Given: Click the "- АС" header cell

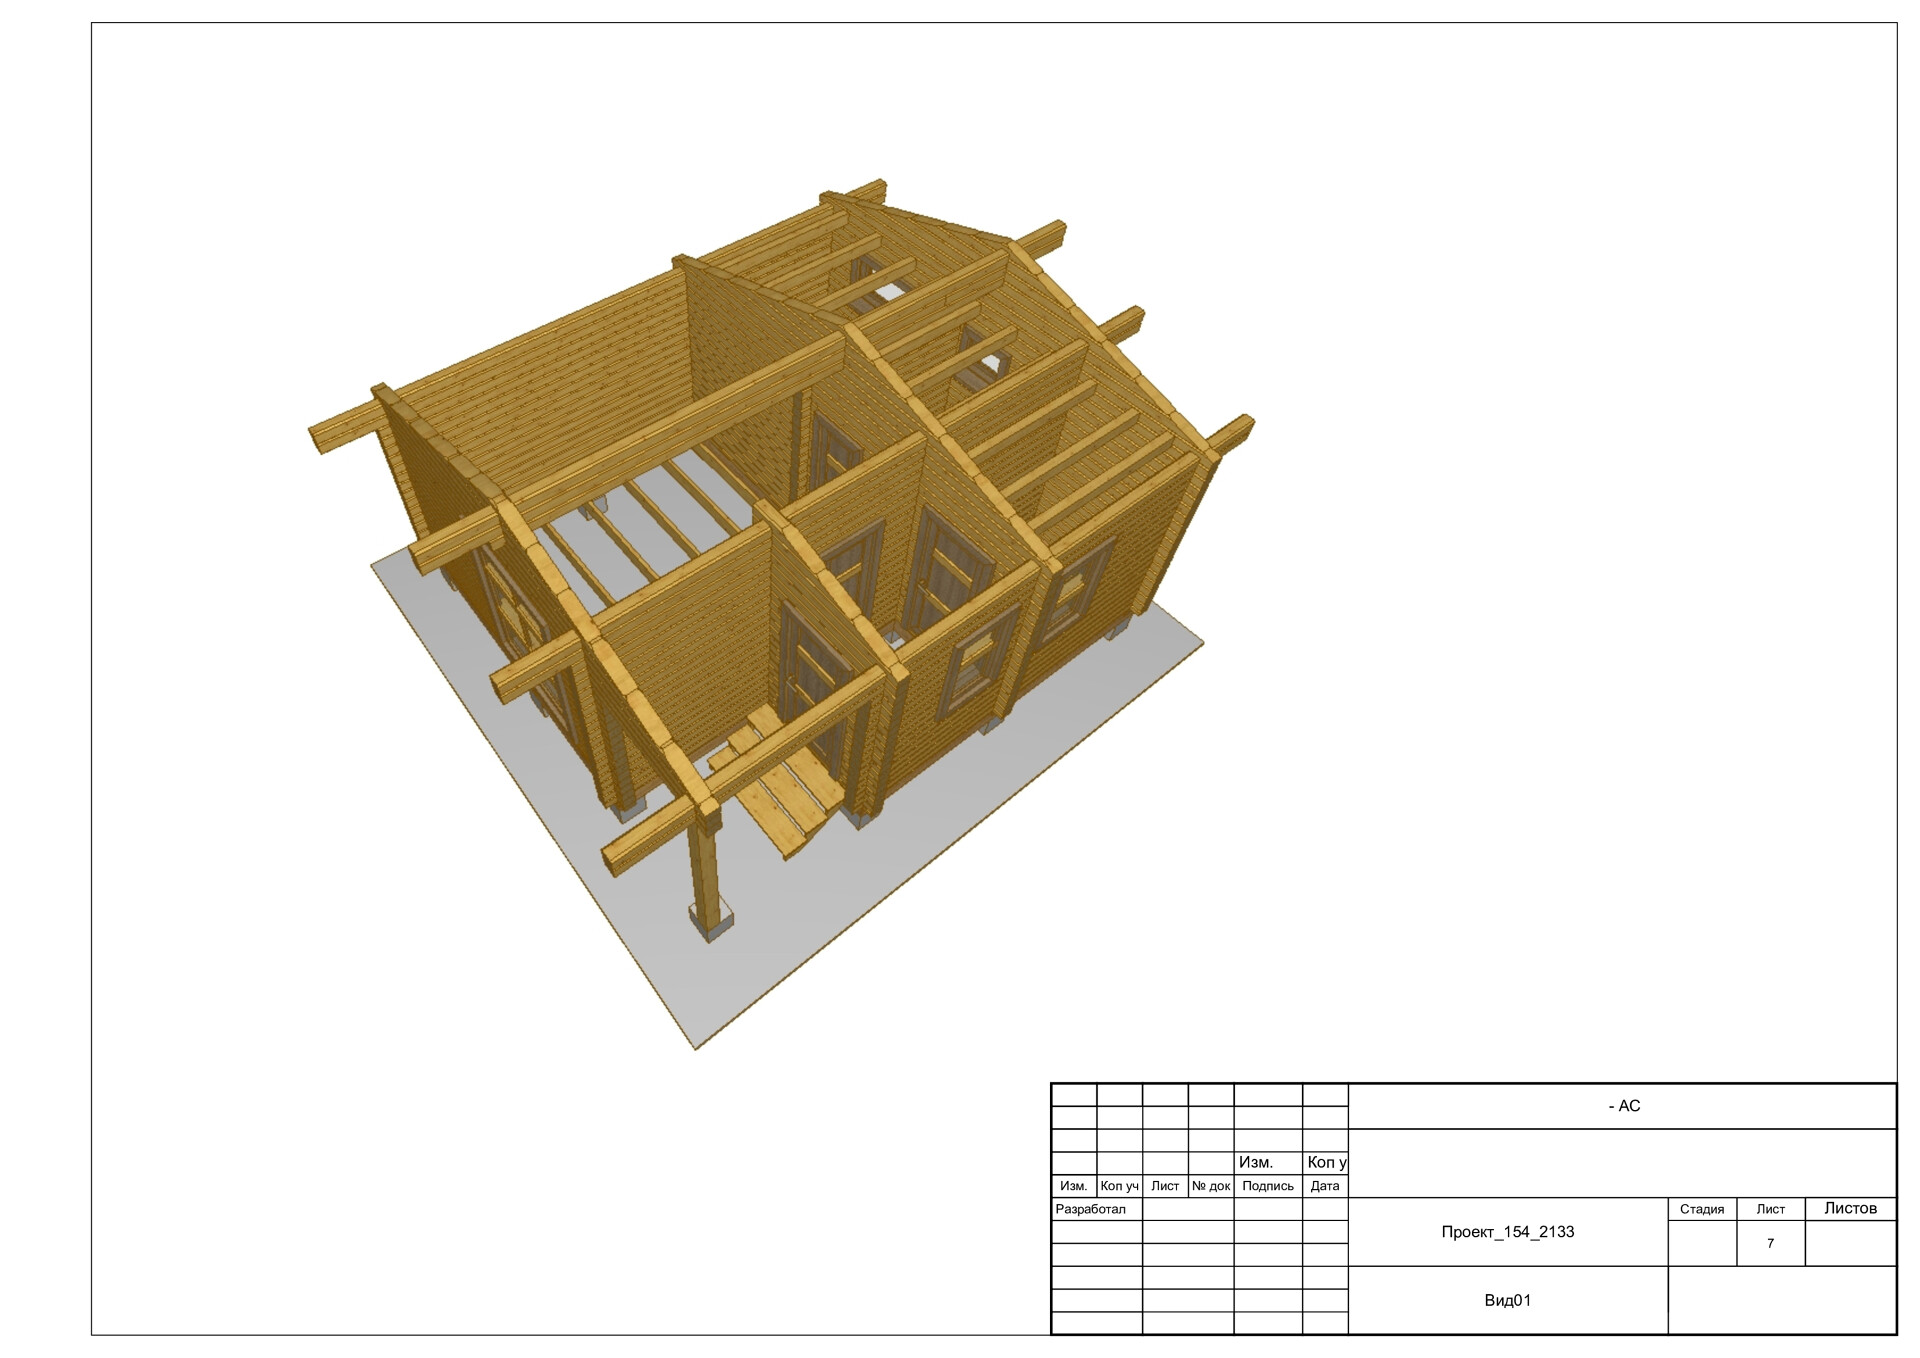Looking at the screenshot, I should 1623,1106.
